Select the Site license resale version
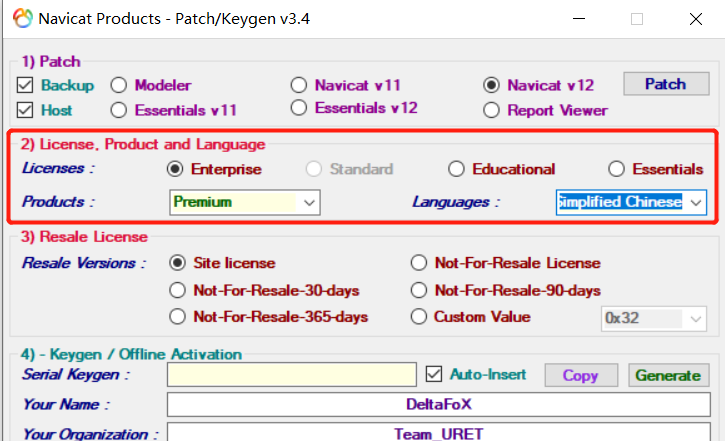Screen dimensions: 725x441 tap(178, 263)
